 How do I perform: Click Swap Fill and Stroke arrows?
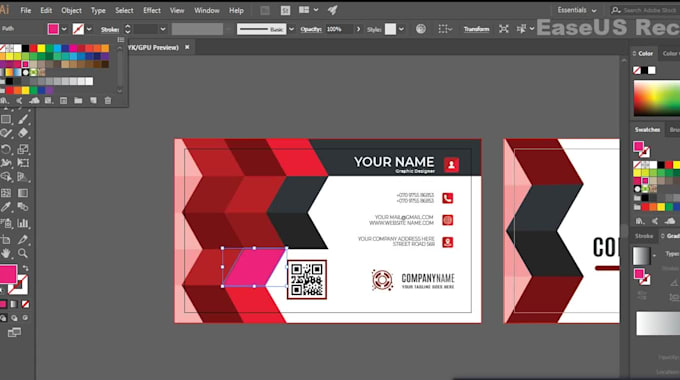coord(25,269)
